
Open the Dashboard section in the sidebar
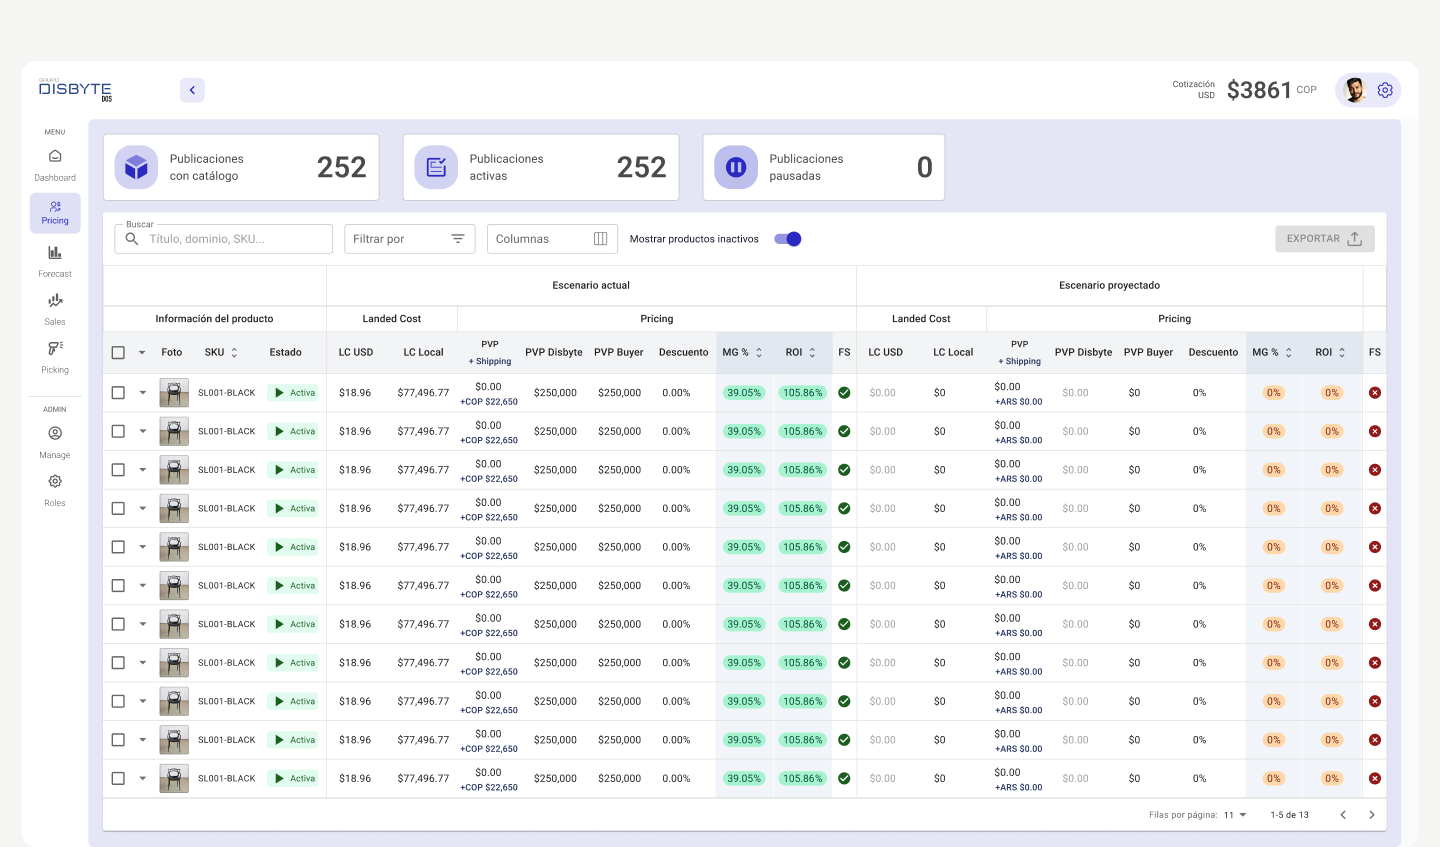(x=55, y=165)
